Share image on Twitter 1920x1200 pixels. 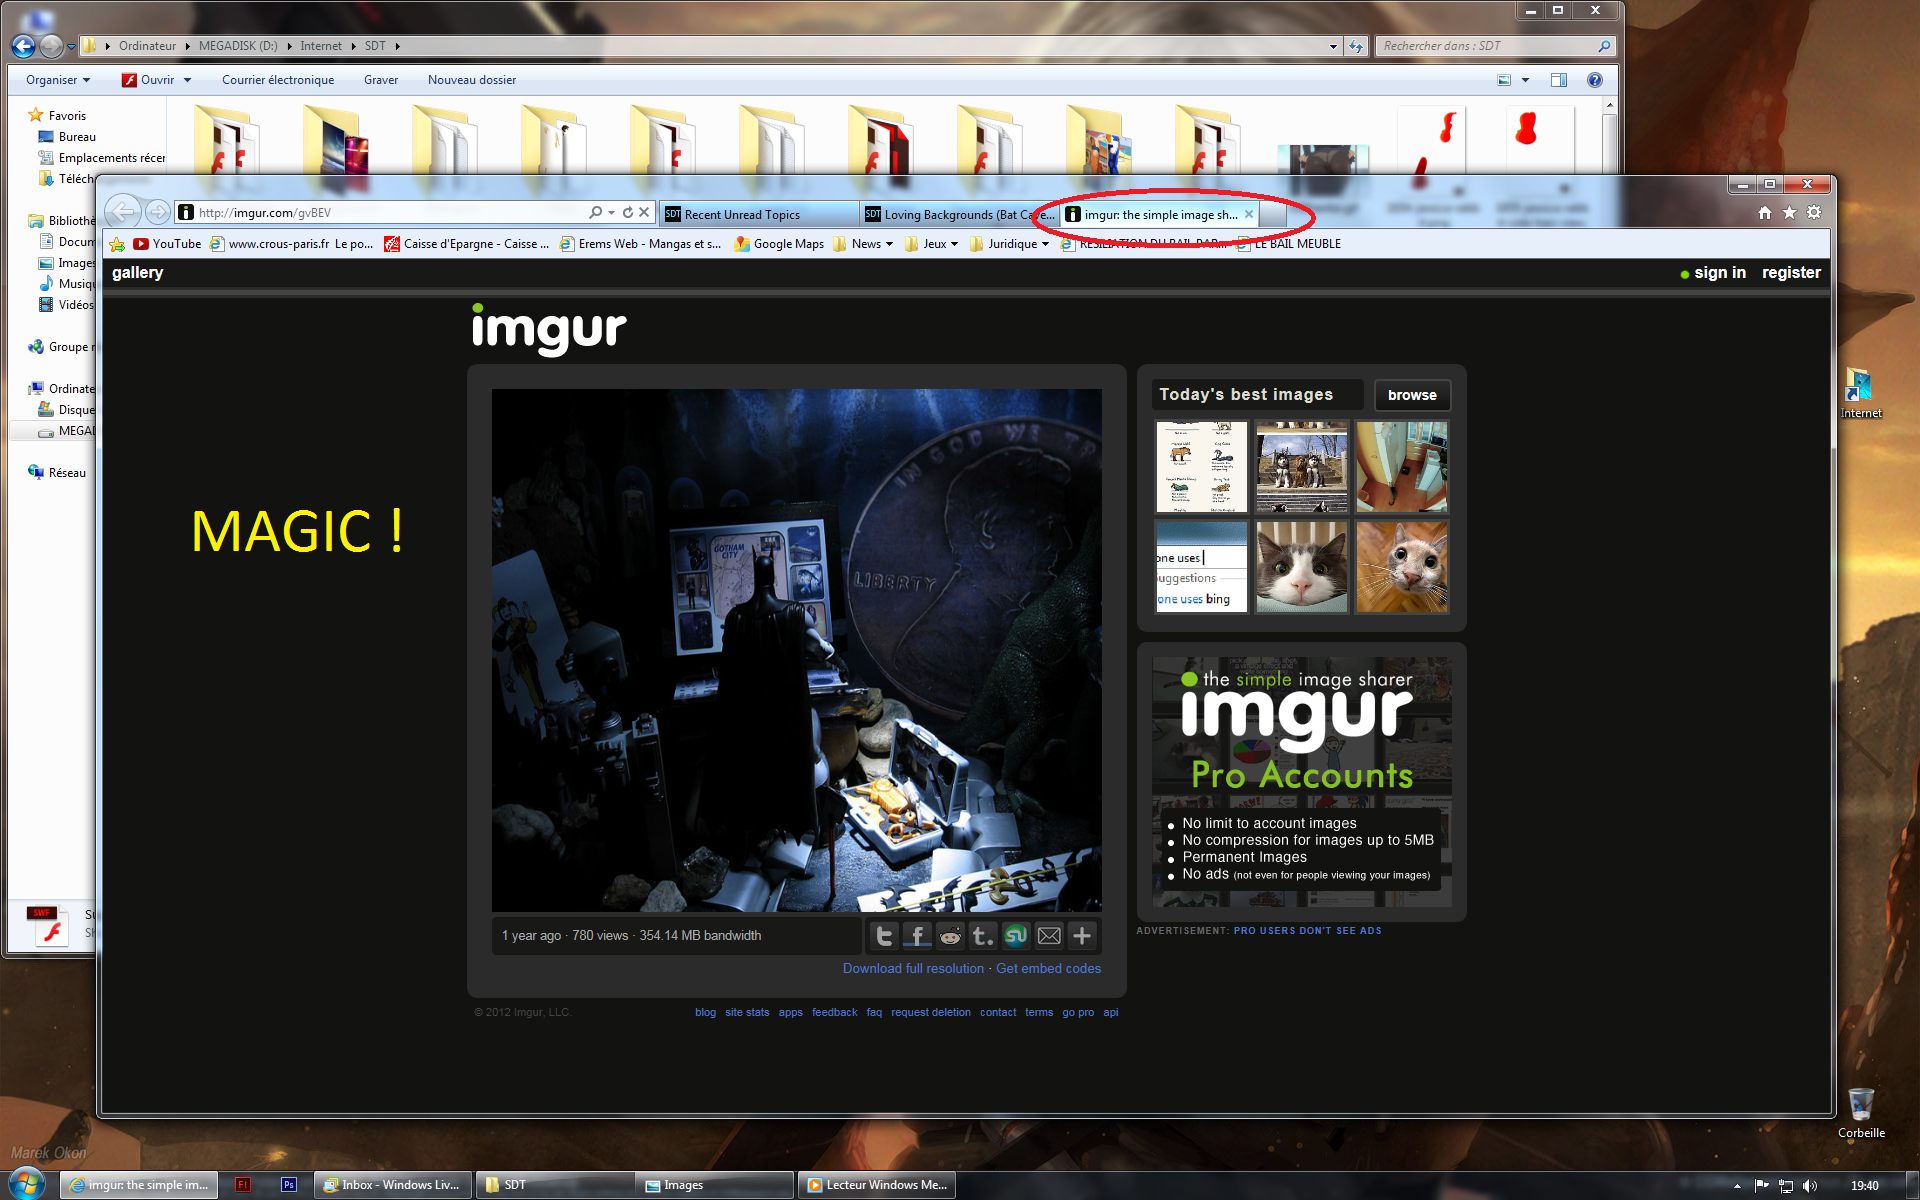(x=884, y=936)
